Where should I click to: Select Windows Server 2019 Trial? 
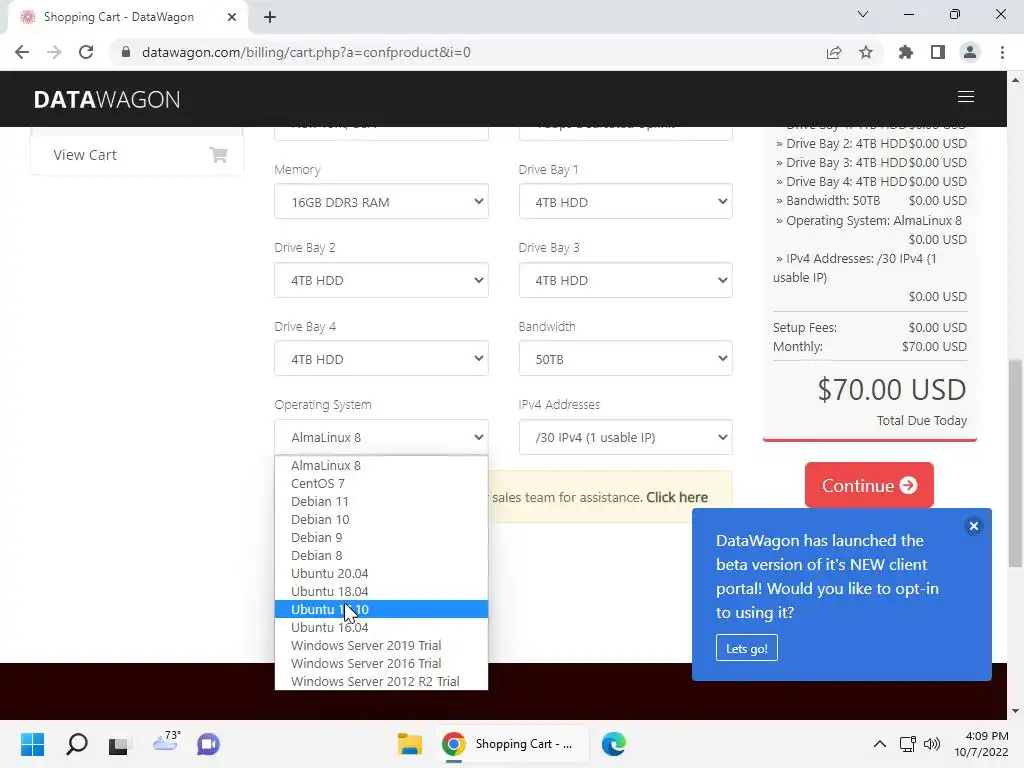pos(381,645)
